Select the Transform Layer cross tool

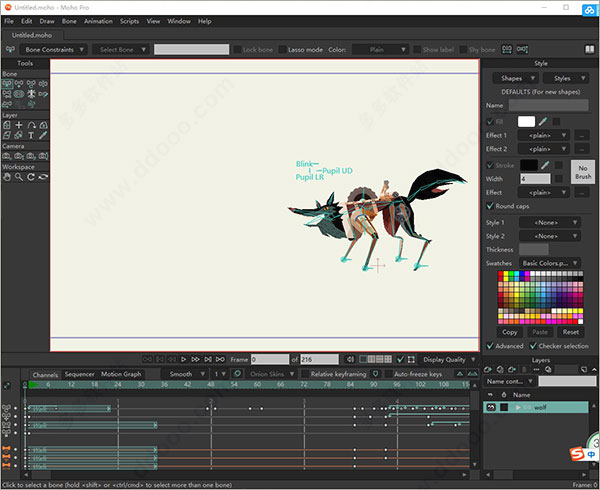[19, 125]
